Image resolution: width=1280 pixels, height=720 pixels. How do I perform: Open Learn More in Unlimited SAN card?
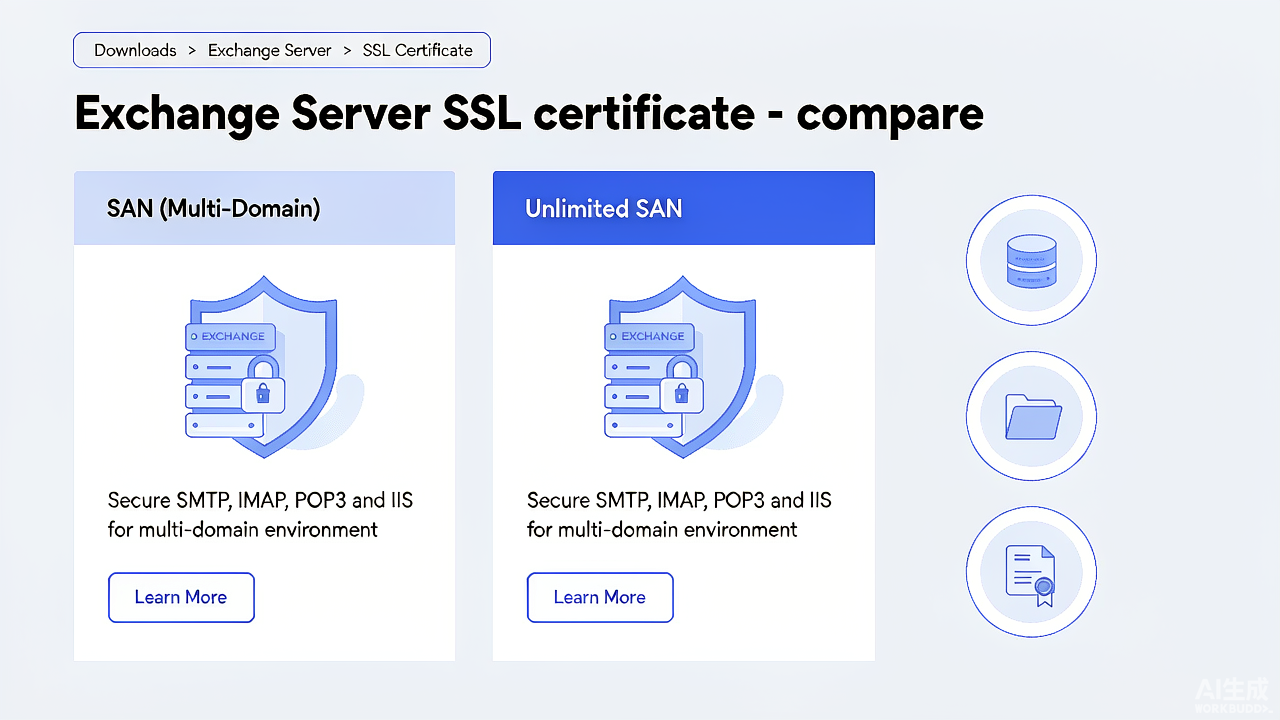coord(600,597)
